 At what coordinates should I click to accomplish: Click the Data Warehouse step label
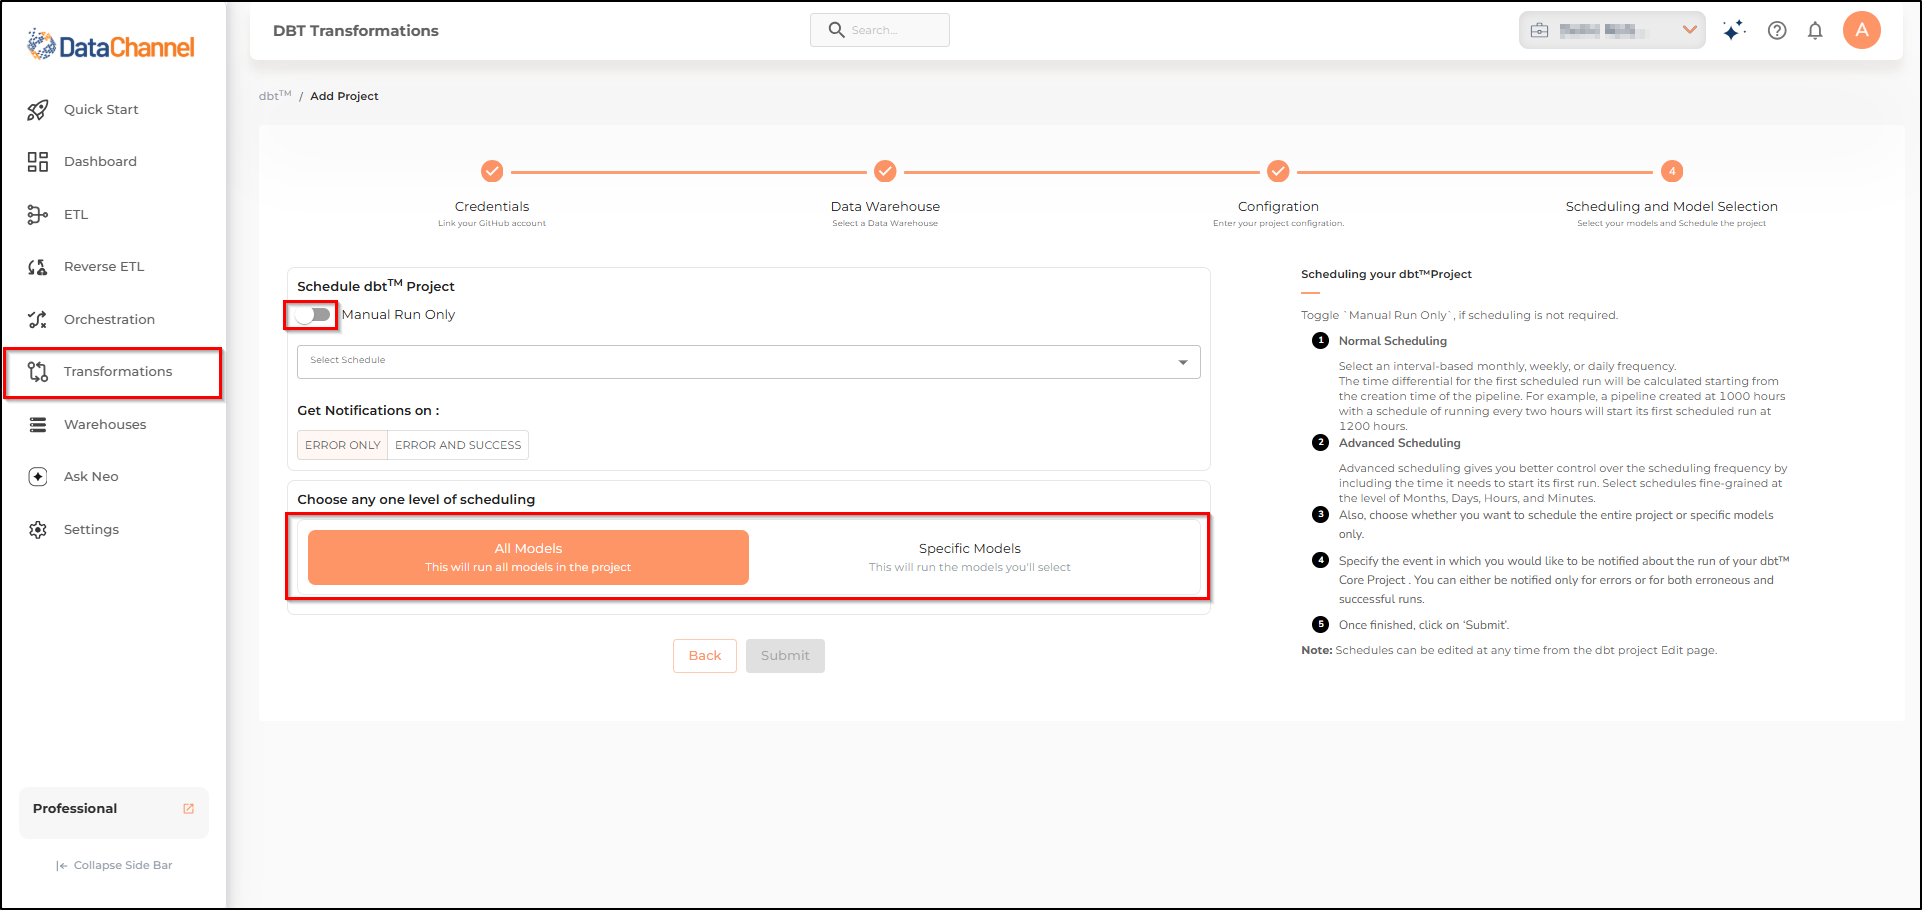[885, 207]
